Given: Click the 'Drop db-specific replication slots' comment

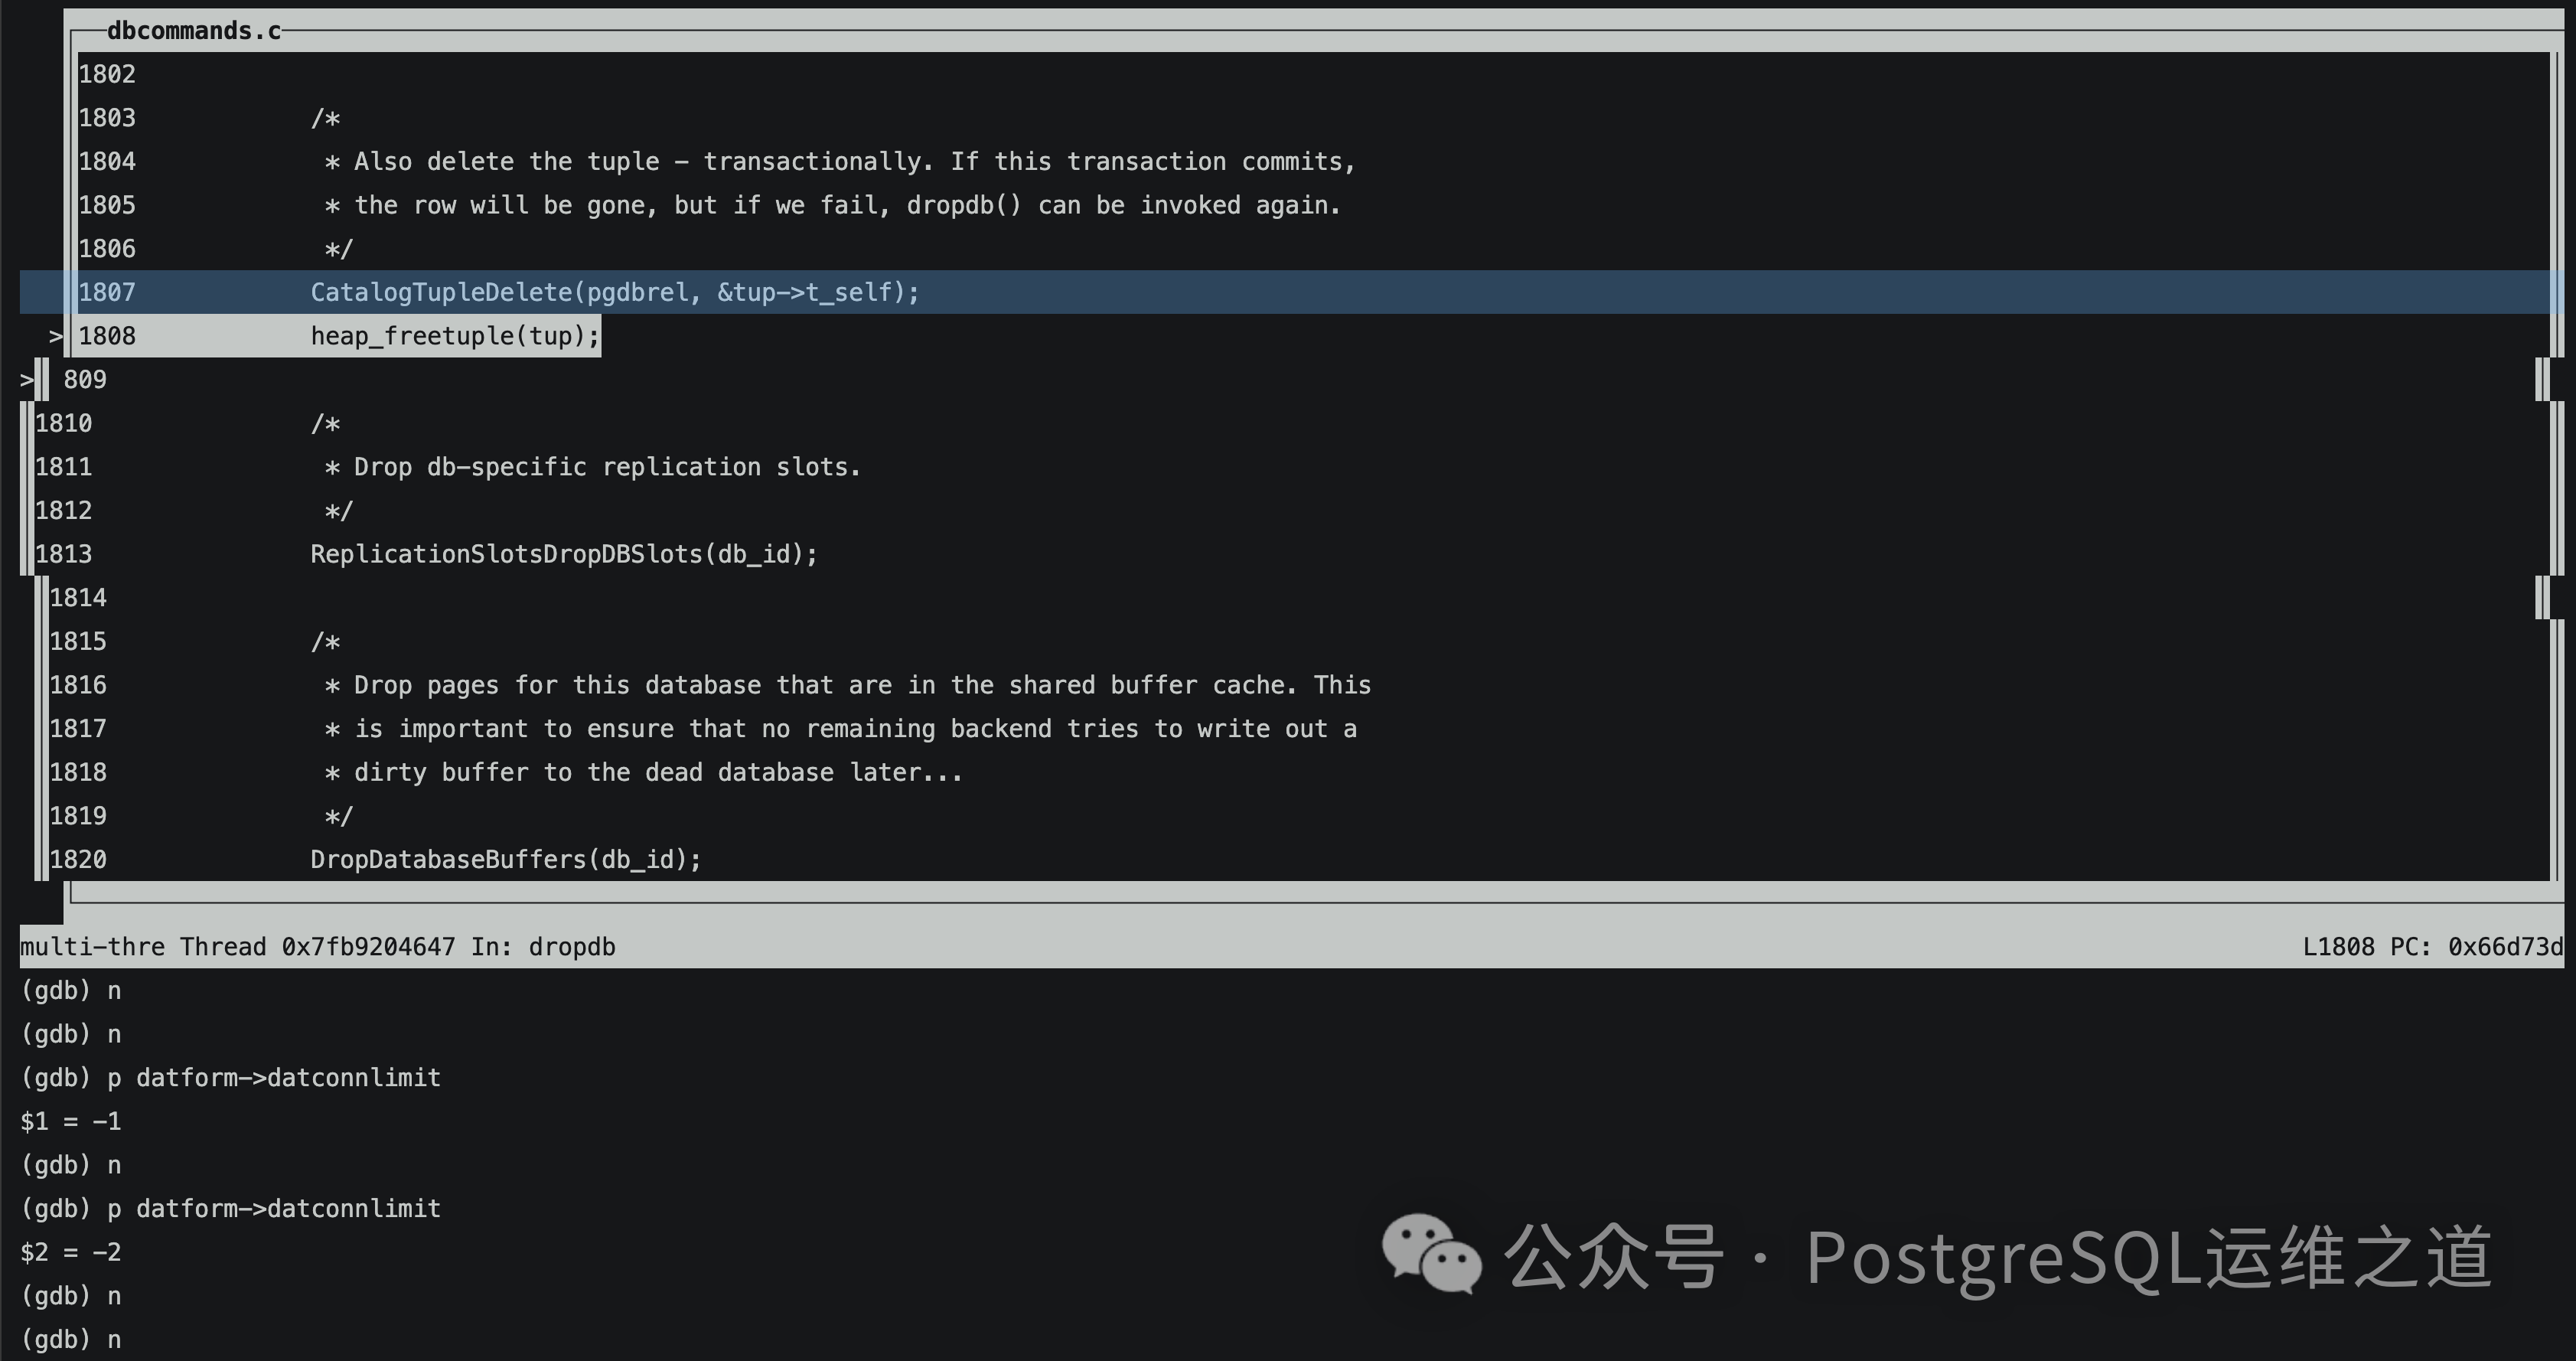Looking at the screenshot, I should (x=592, y=467).
